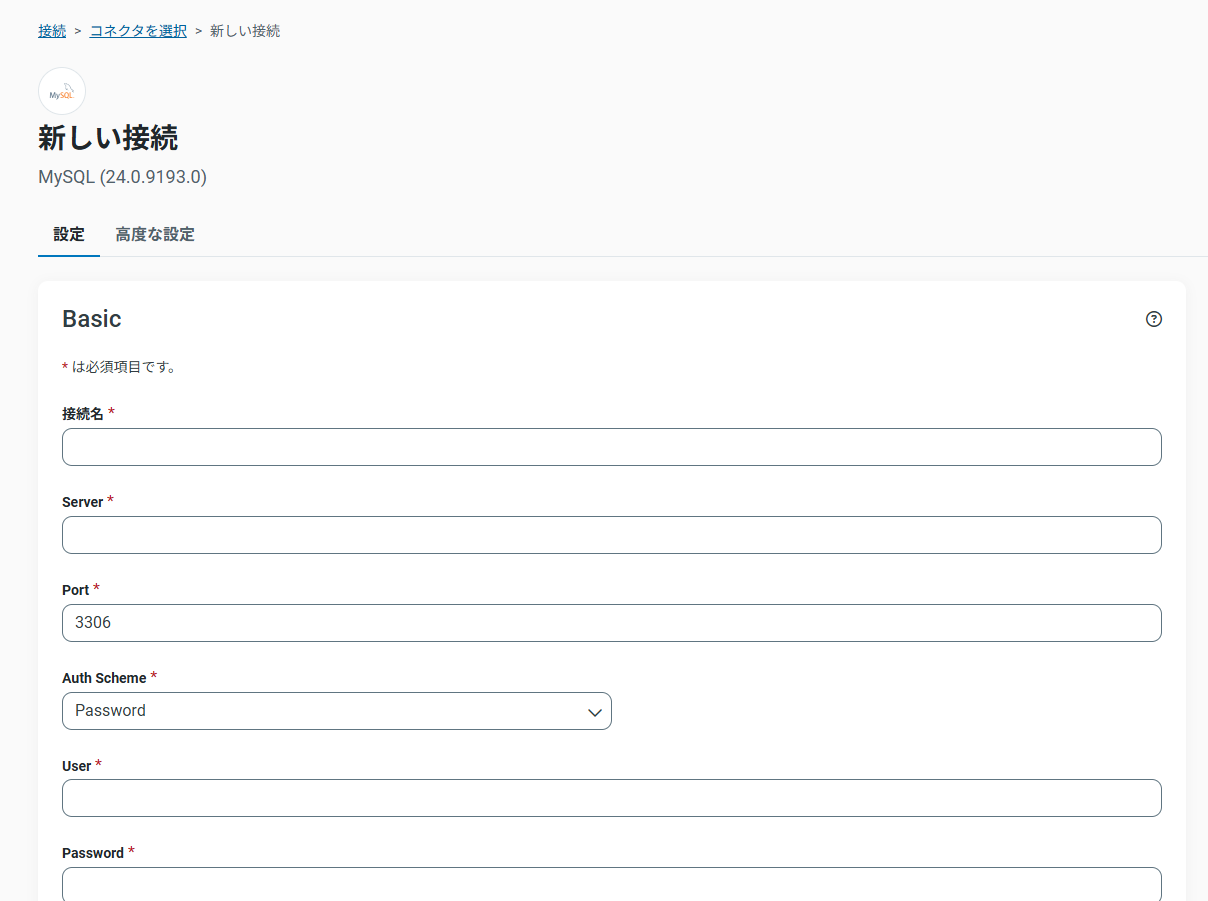Follow the 接続 breadcrumb link
Screen dimensions: 1208x901
(52, 31)
